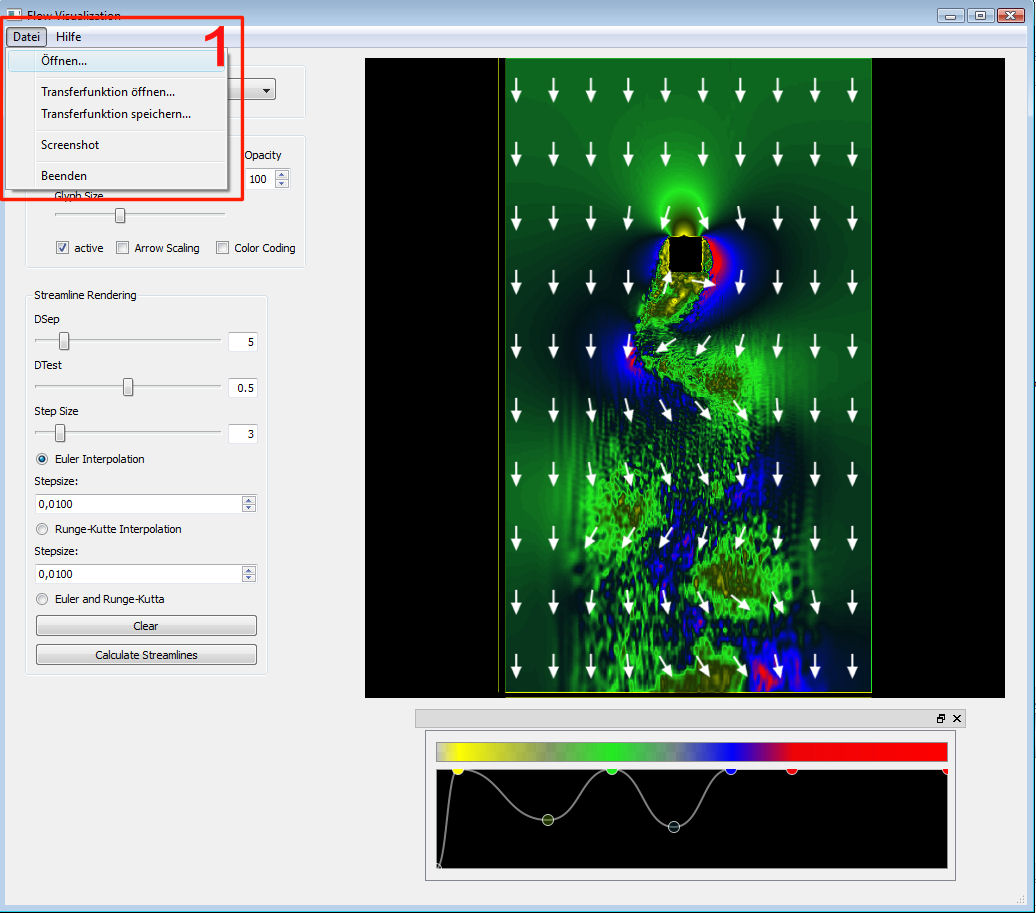Select the dark olive lower control point
This screenshot has height=913, width=1036.
coord(547,820)
